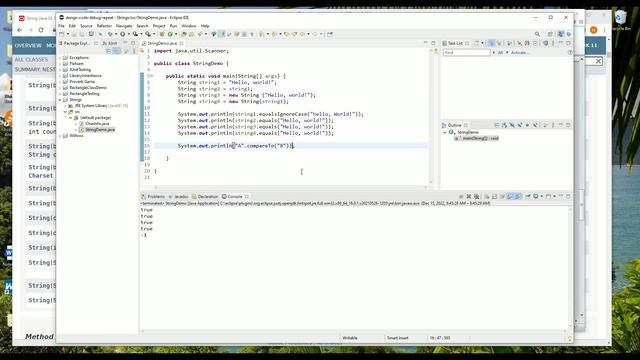This screenshot has width=640, height=360.
Task: Click OVERVIEW link in the browser page
Action: point(28,45)
